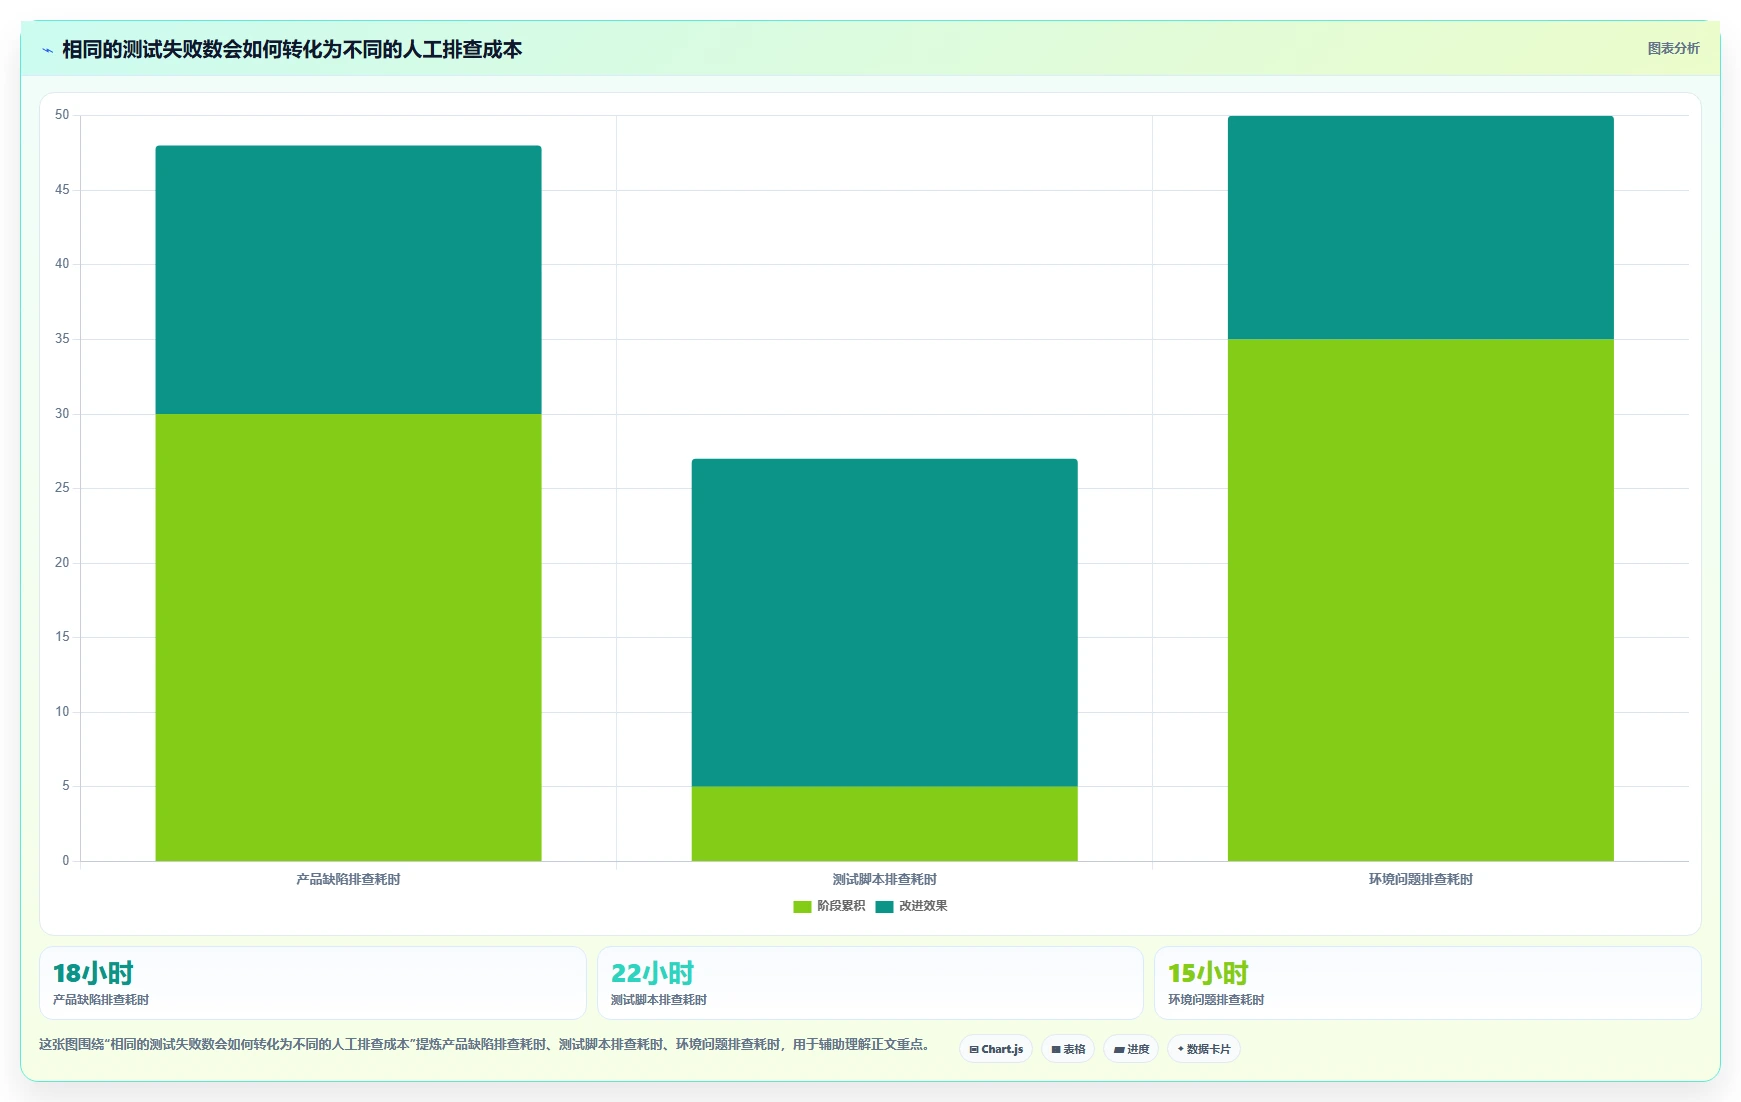1741x1102 pixels.
Task: Click the Chart.js tag
Action: pyautogui.click(x=996, y=1049)
